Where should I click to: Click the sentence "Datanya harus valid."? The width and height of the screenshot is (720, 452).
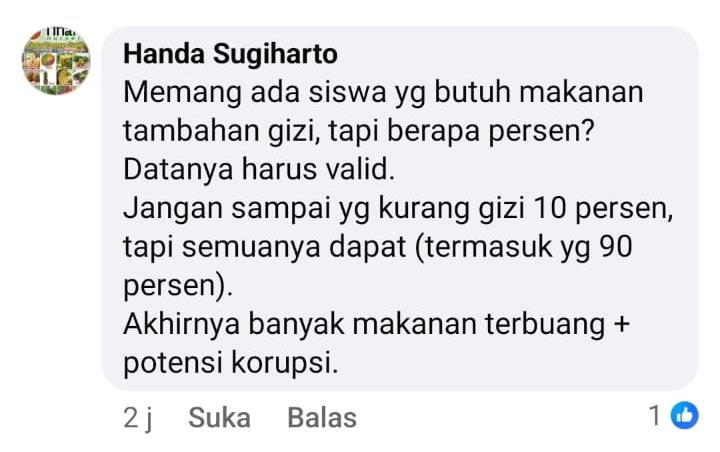(259, 169)
